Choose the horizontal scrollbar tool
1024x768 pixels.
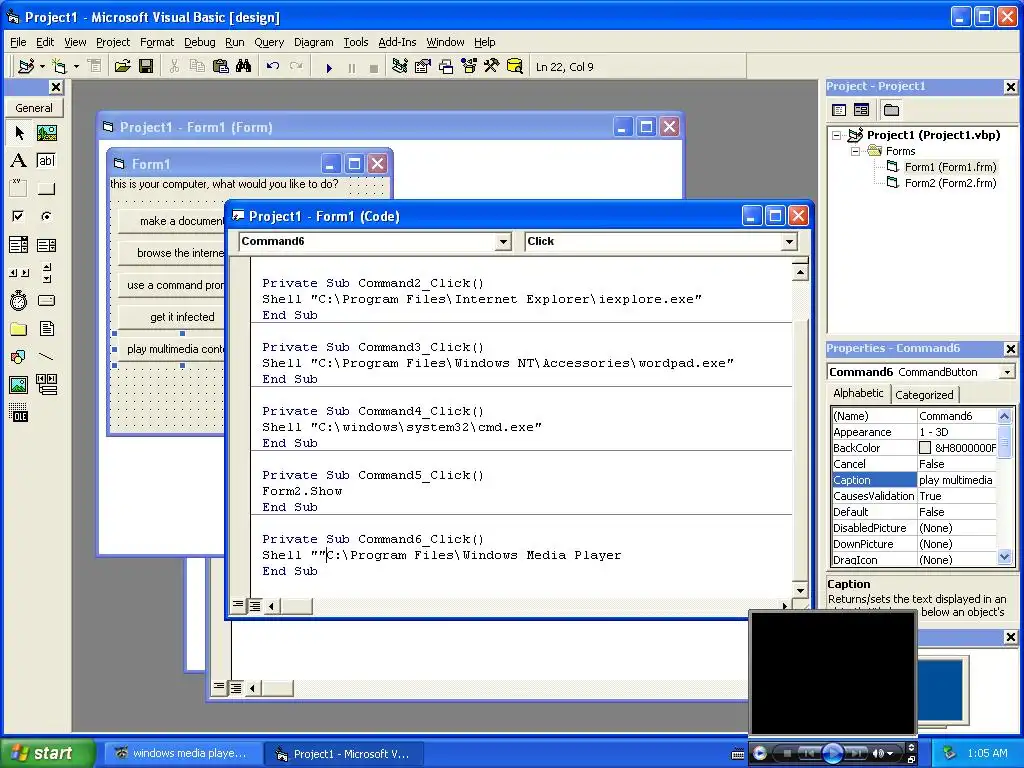pos(19,272)
